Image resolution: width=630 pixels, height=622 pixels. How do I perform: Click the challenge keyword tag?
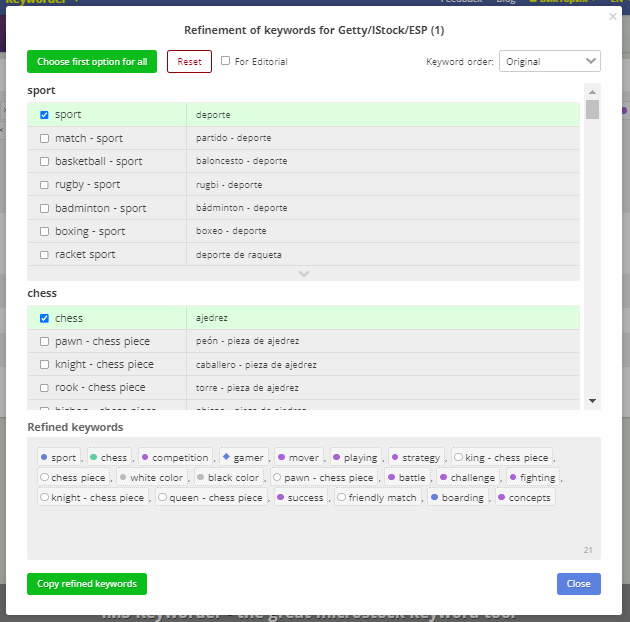[468, 477]
